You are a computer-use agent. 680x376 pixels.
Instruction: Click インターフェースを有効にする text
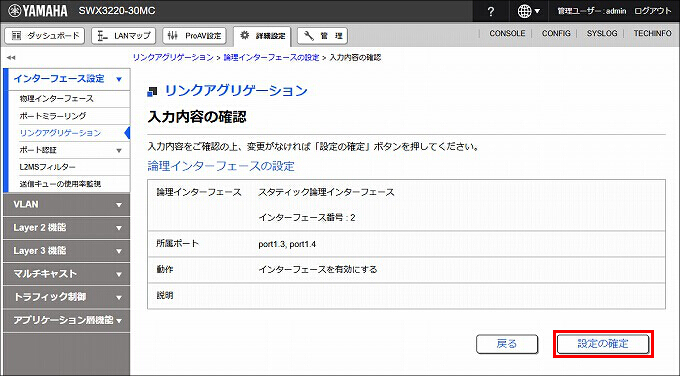click(317, 269)
